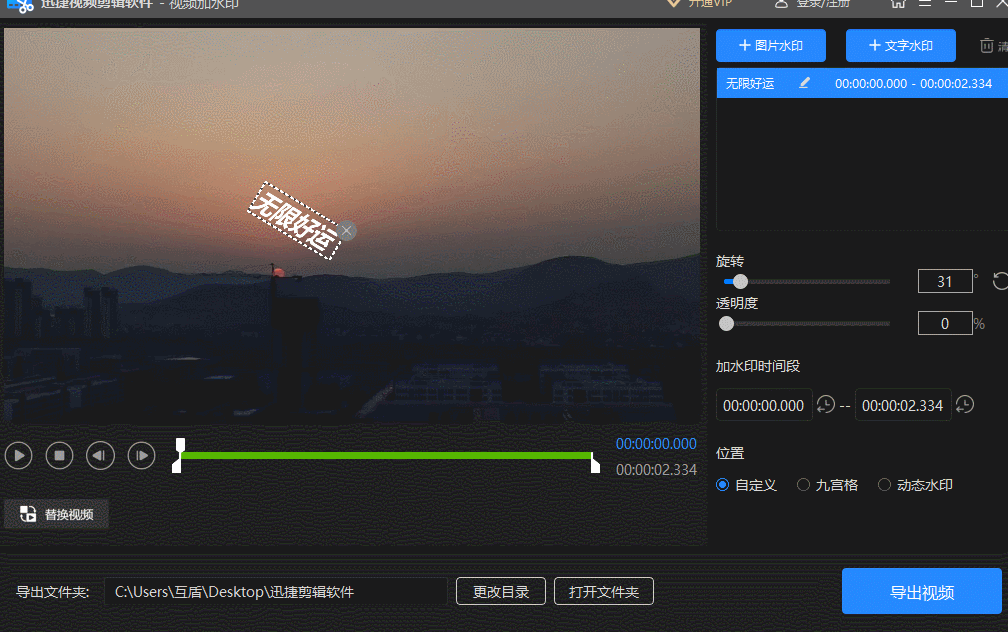Click the 导出视频 export button
The width and height of the screenshot is (1008, 632).
tap(921, 591)
